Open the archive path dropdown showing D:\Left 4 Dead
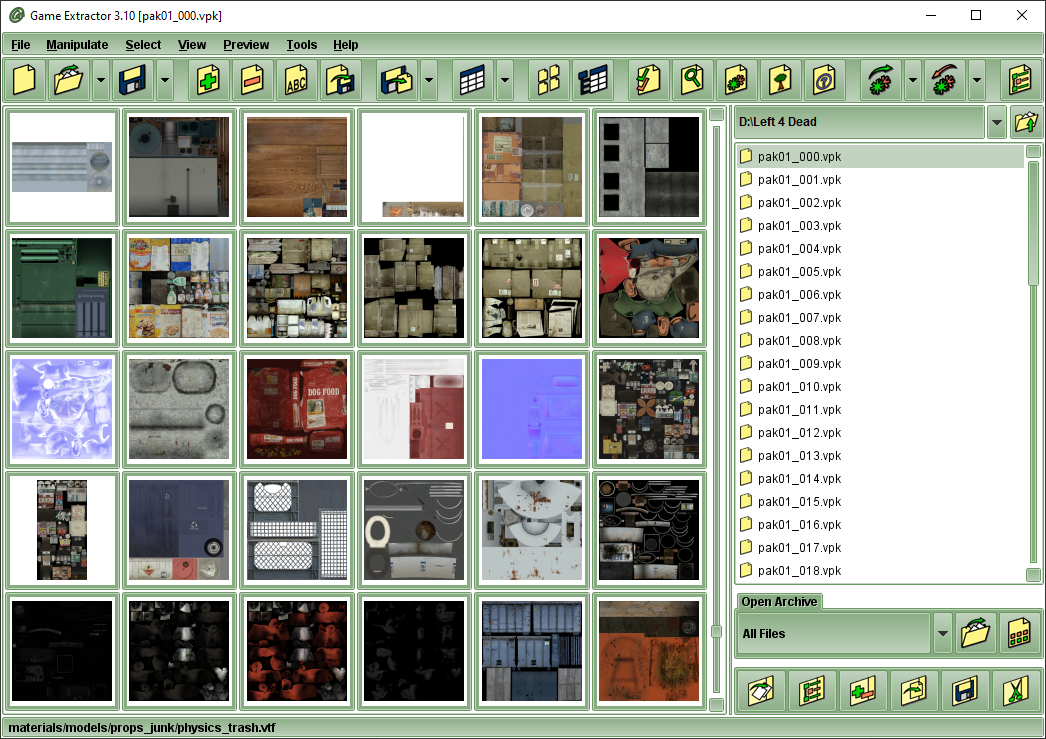The image size is (1046, 739). 996,122
